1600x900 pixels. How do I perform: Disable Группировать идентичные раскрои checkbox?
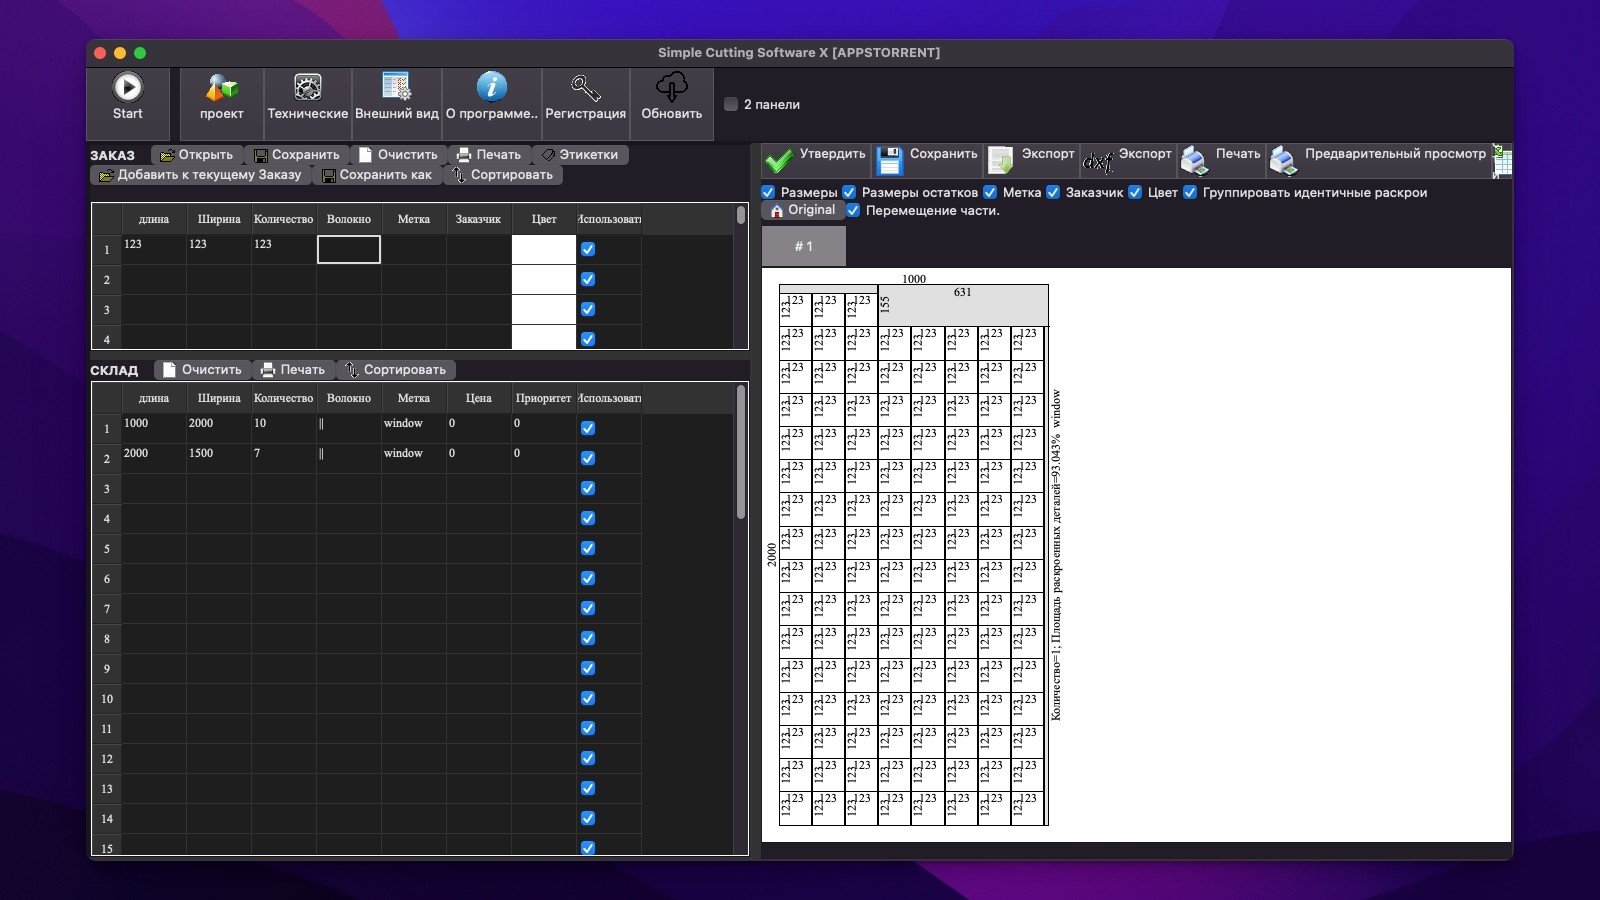pos(1190,192)
